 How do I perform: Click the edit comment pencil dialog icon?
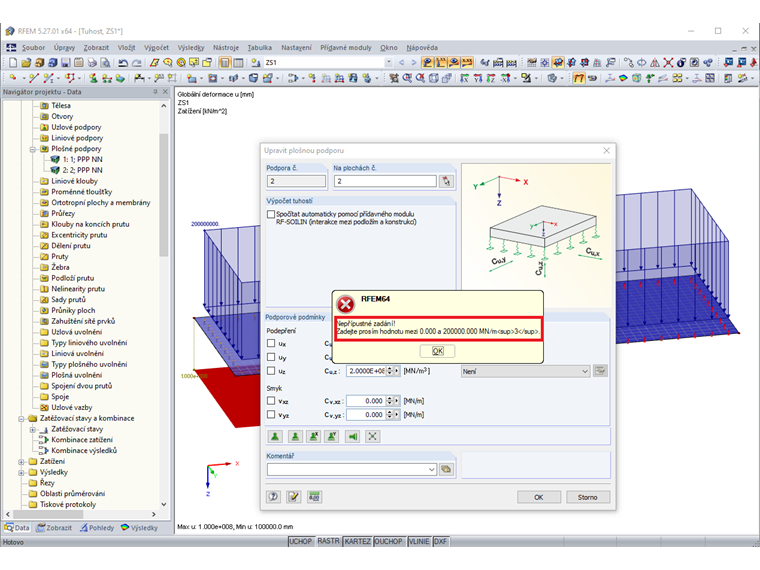coord(294,497)
